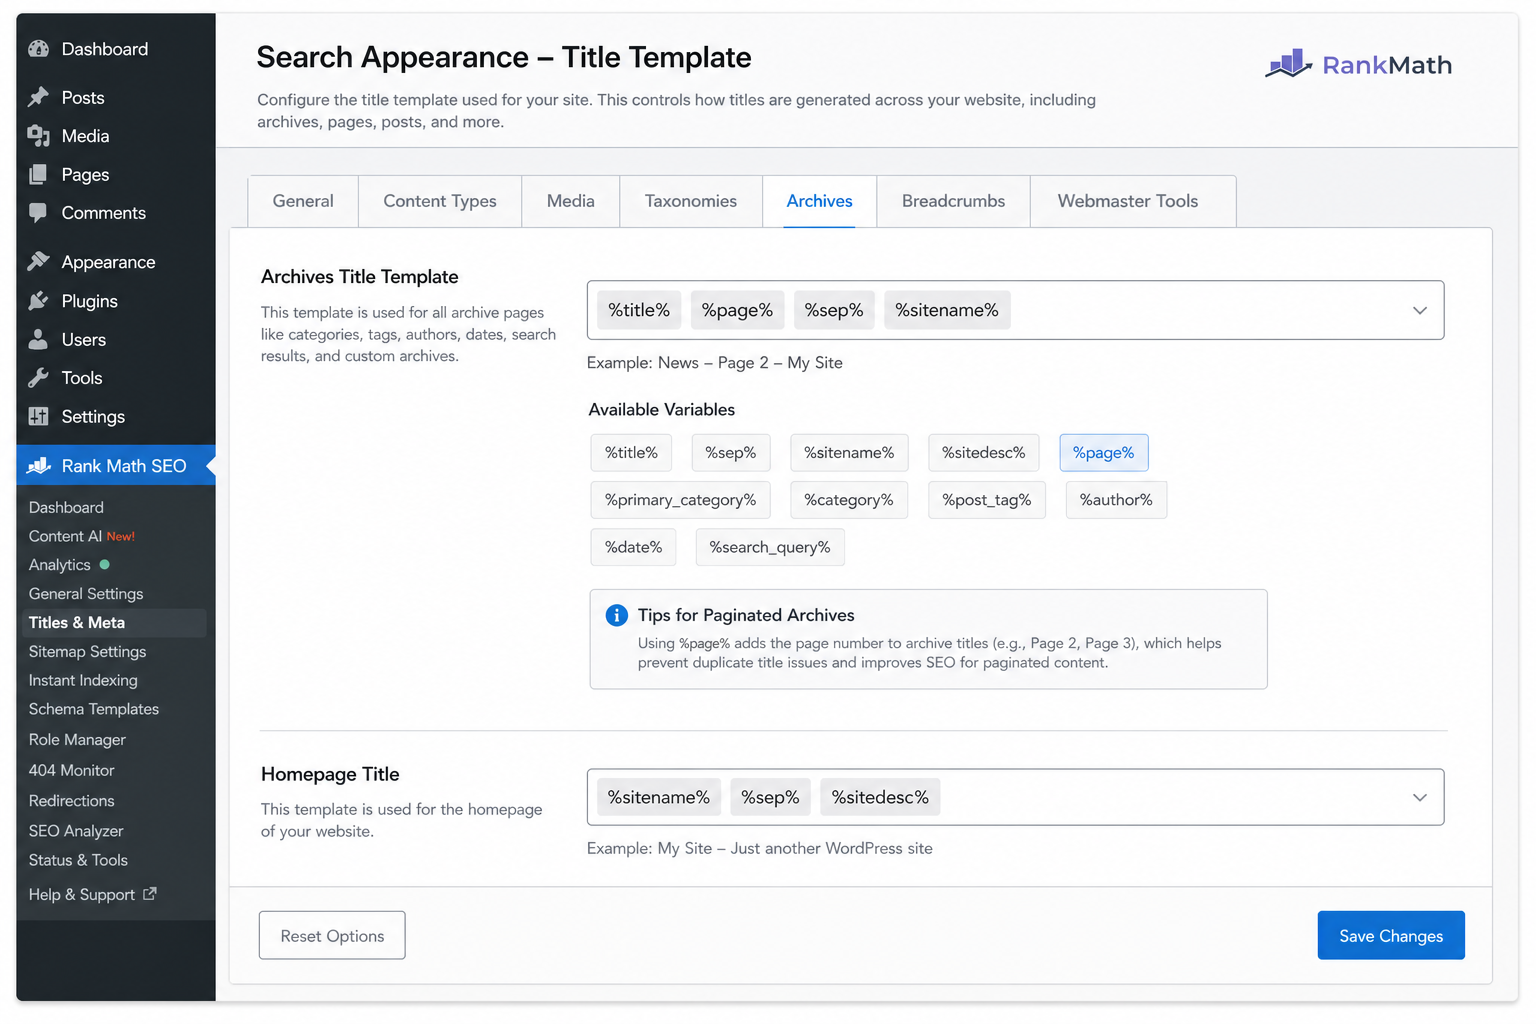Insert the %title% available variable
Image resolution: width=1536 pixels, height=1024 pixels.
click(x=631, y=453)
